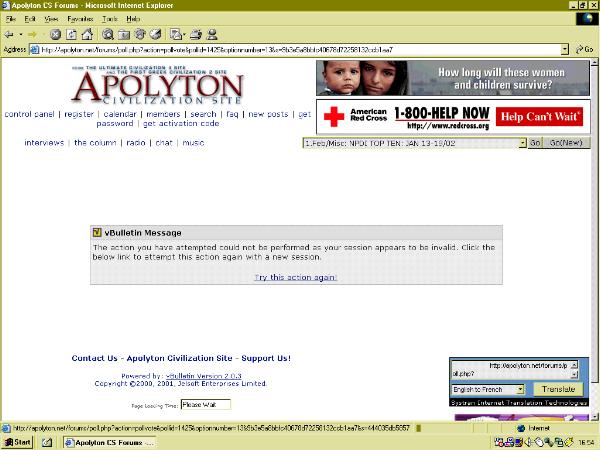Click the Forward arrow toolbar icon
600x450 pixels.
click(x=32, y=35)
